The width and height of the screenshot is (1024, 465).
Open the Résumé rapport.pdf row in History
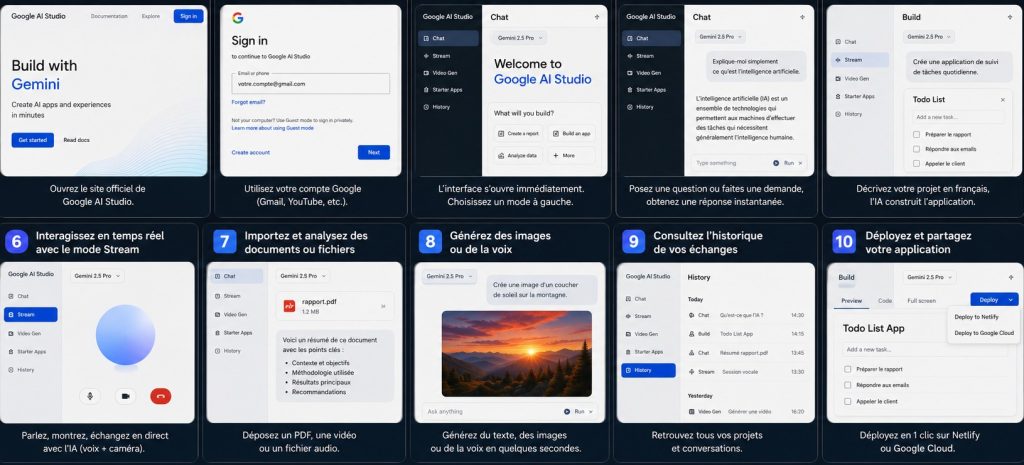(746, 353)
